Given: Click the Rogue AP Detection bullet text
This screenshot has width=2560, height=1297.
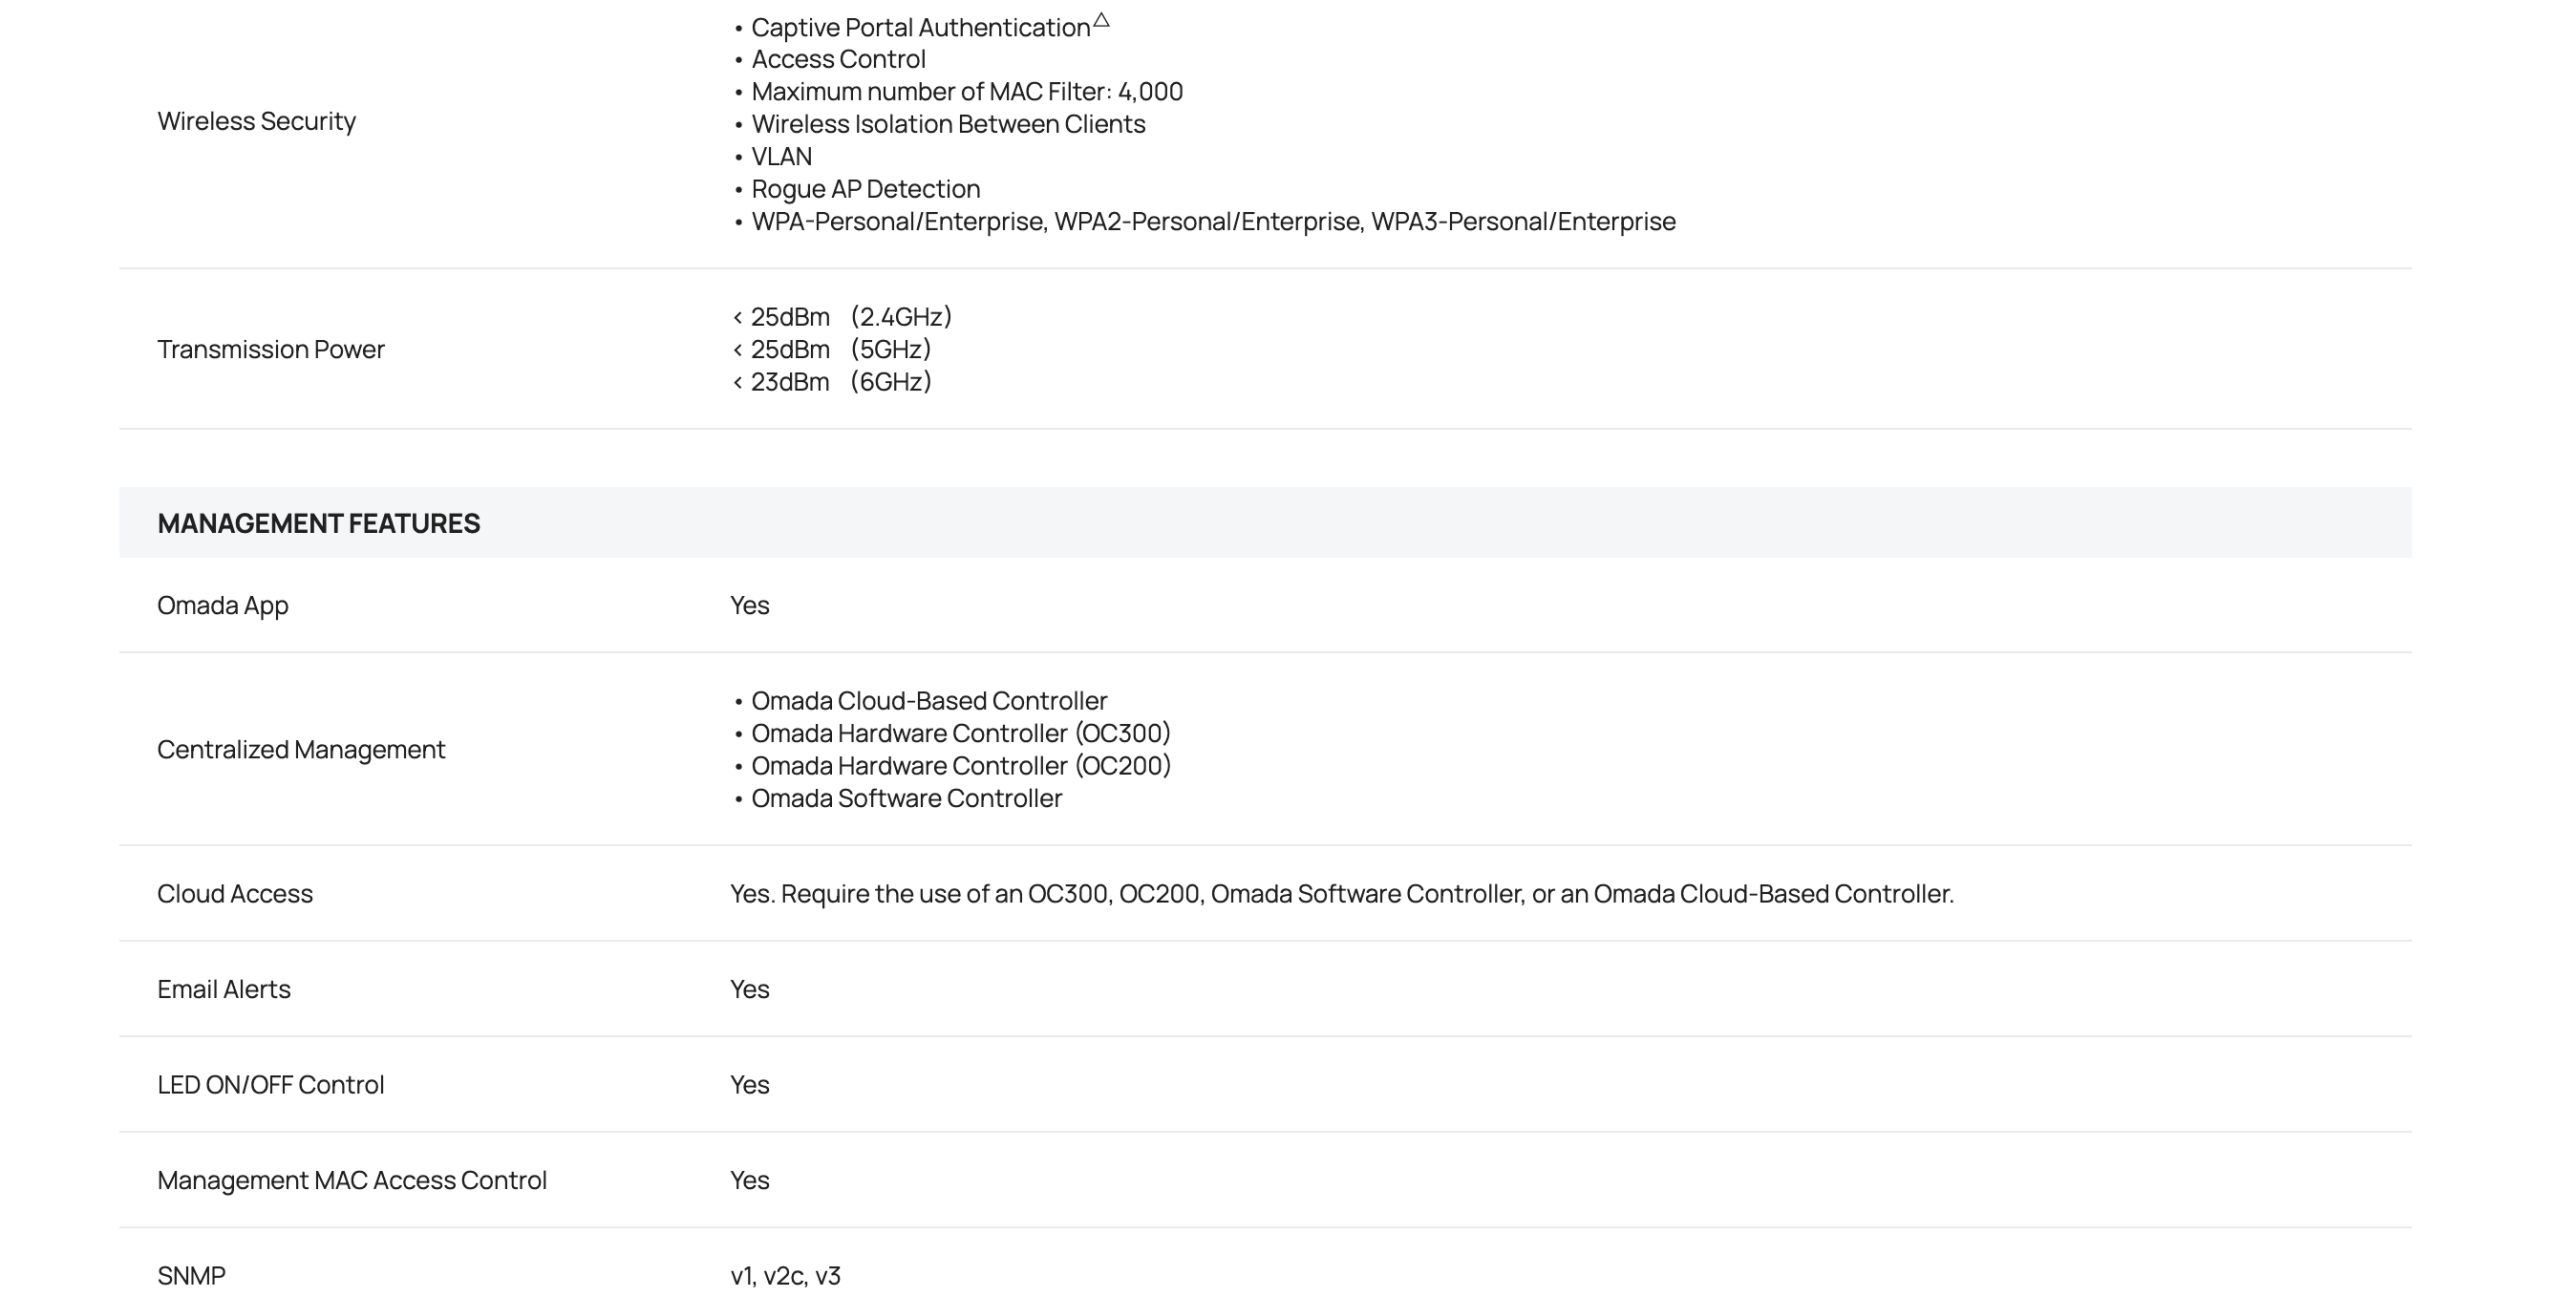Looking at the screenshot, I should coord(865,189).
